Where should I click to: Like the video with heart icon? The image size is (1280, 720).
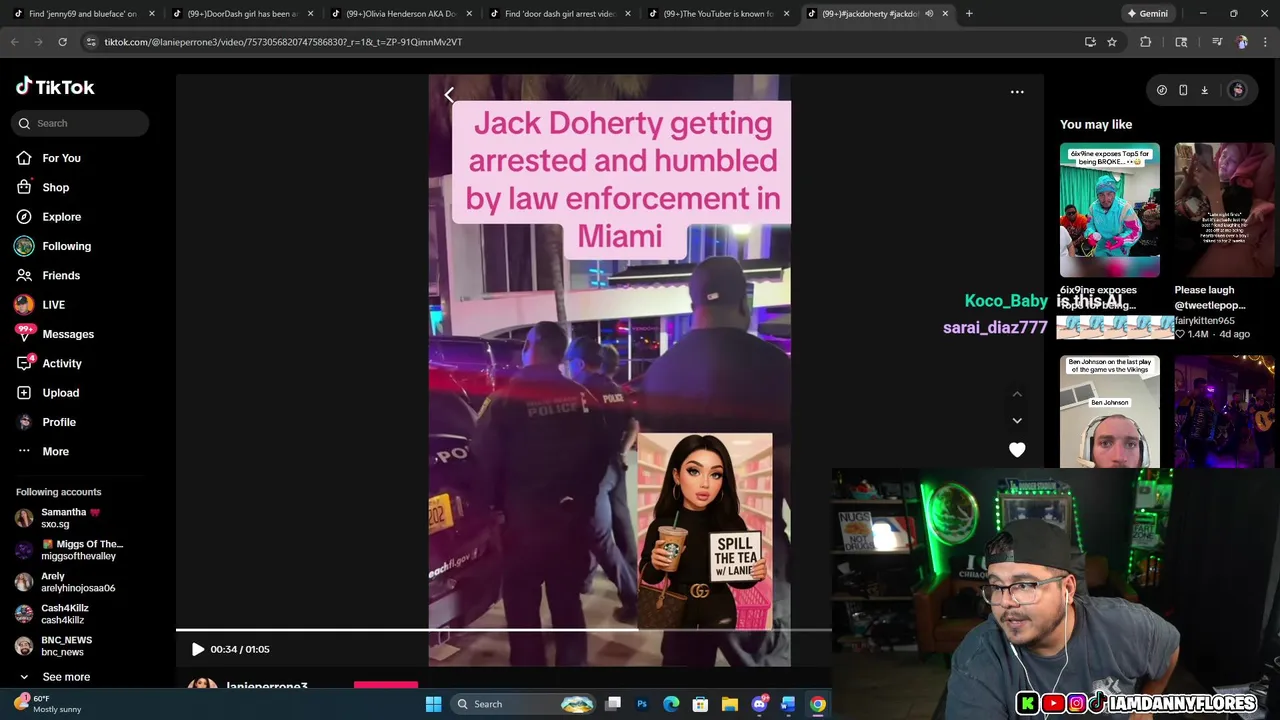[x=1017, y=450]
